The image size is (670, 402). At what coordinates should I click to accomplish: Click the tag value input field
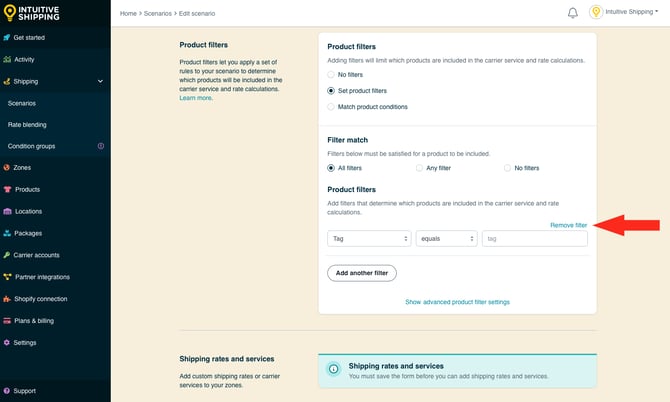(x=534, y=239)
